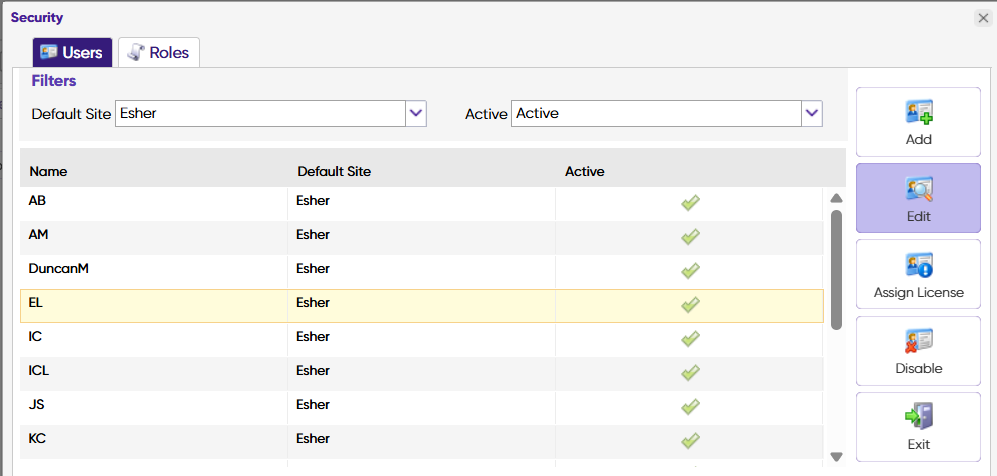Expand the Active filter dropdown arrow
Viewport: 997px width, 476px height.
[x=812, y=113]
